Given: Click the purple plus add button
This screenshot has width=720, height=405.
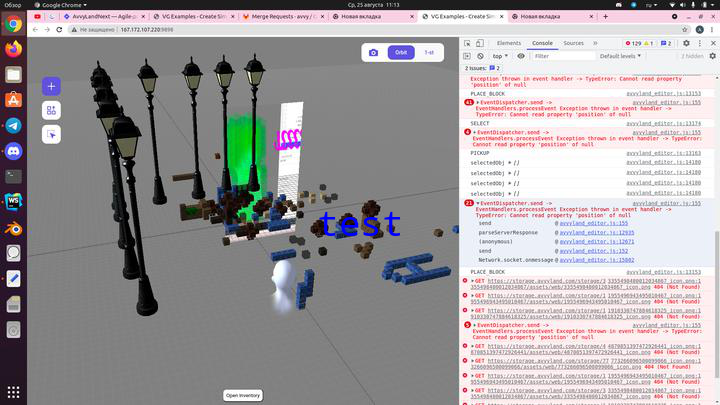Looking at the screenshot, I should (x=51, y=86).
